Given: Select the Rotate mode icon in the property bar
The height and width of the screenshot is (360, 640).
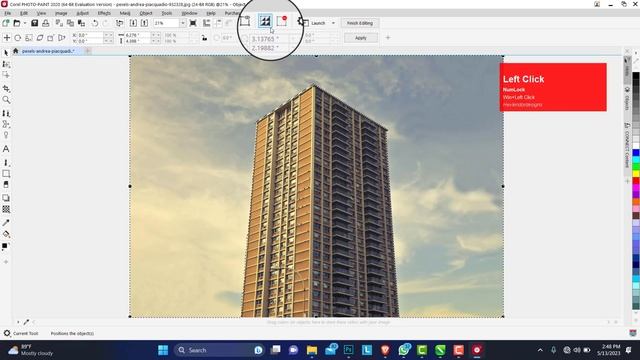Looking at the screenshot, I should tap(18, 38).
